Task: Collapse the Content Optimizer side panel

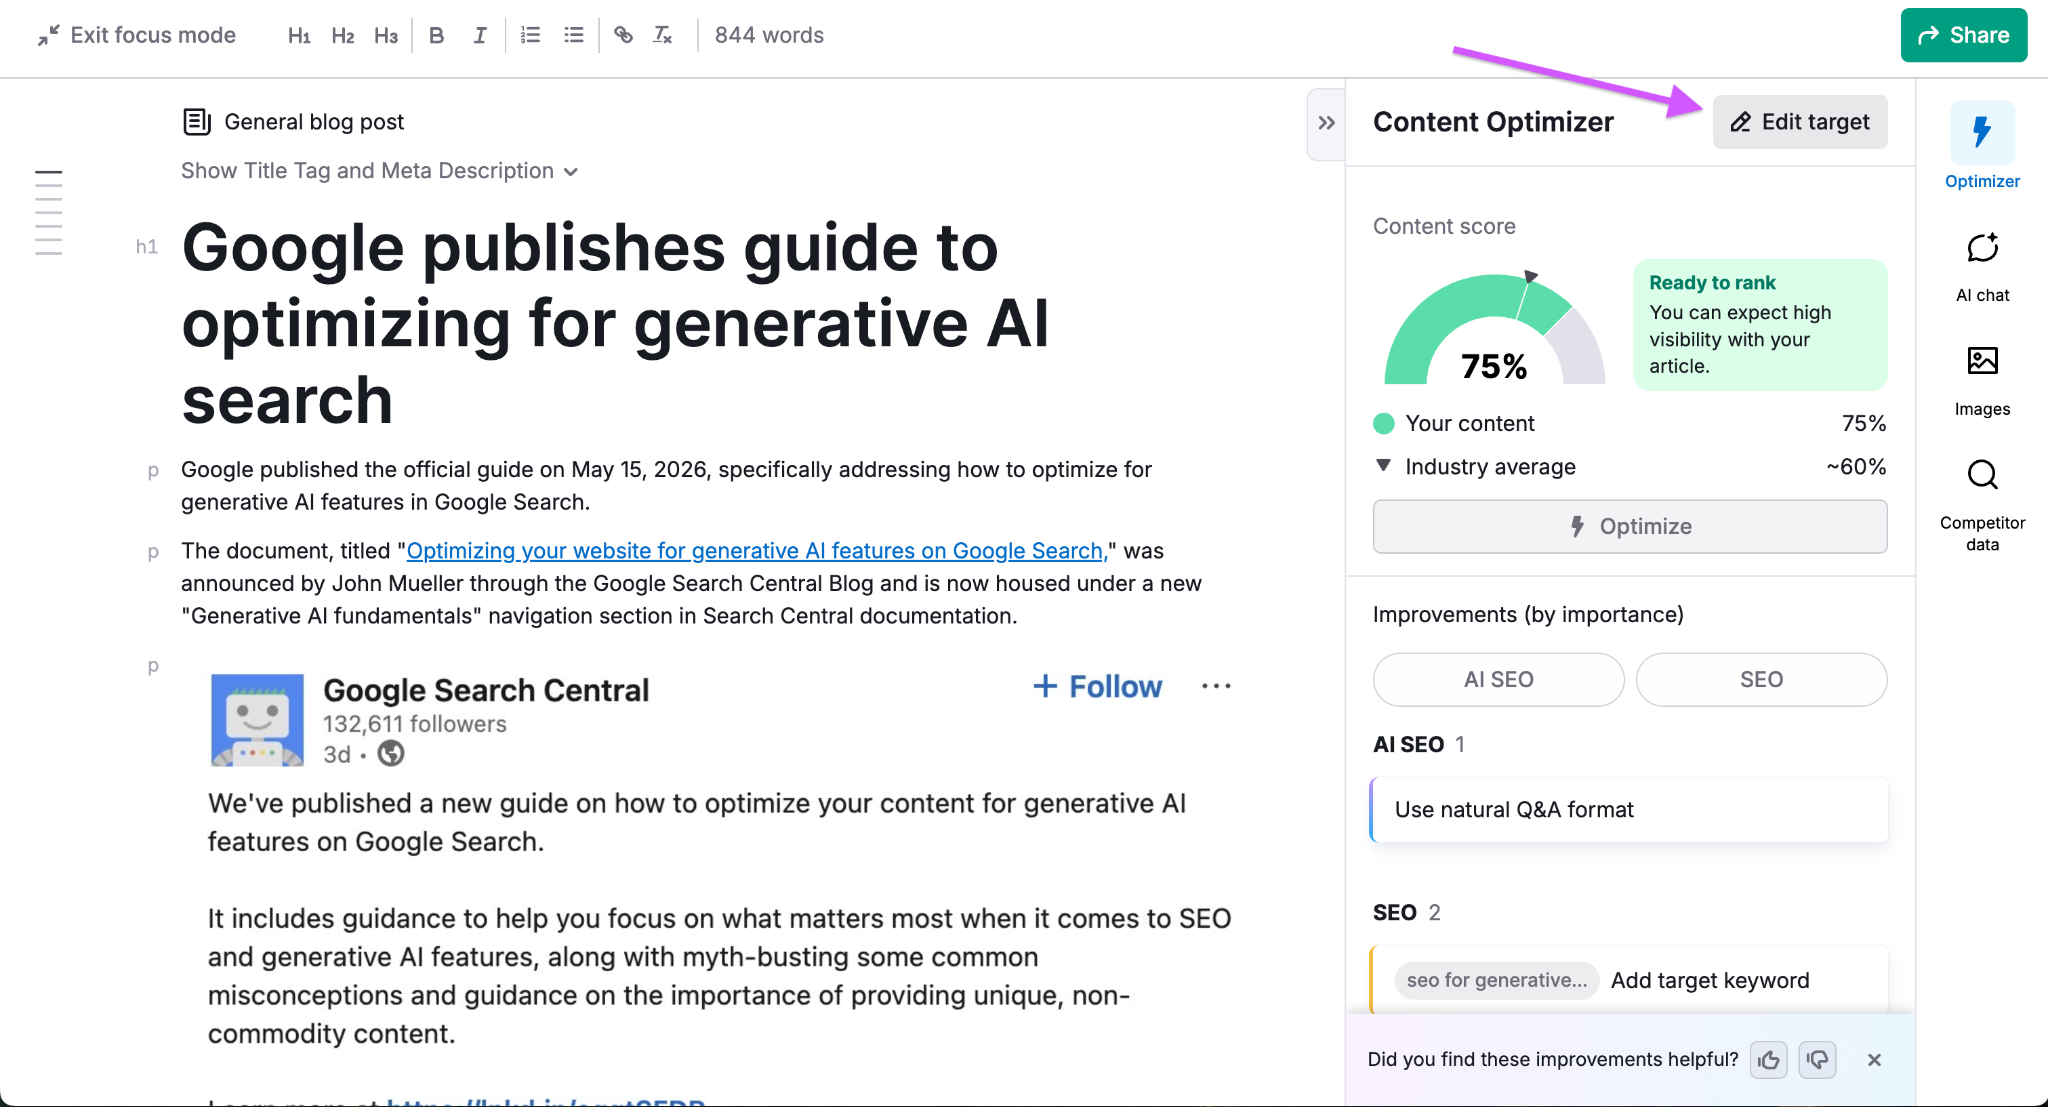Action: coord(1326,123)
